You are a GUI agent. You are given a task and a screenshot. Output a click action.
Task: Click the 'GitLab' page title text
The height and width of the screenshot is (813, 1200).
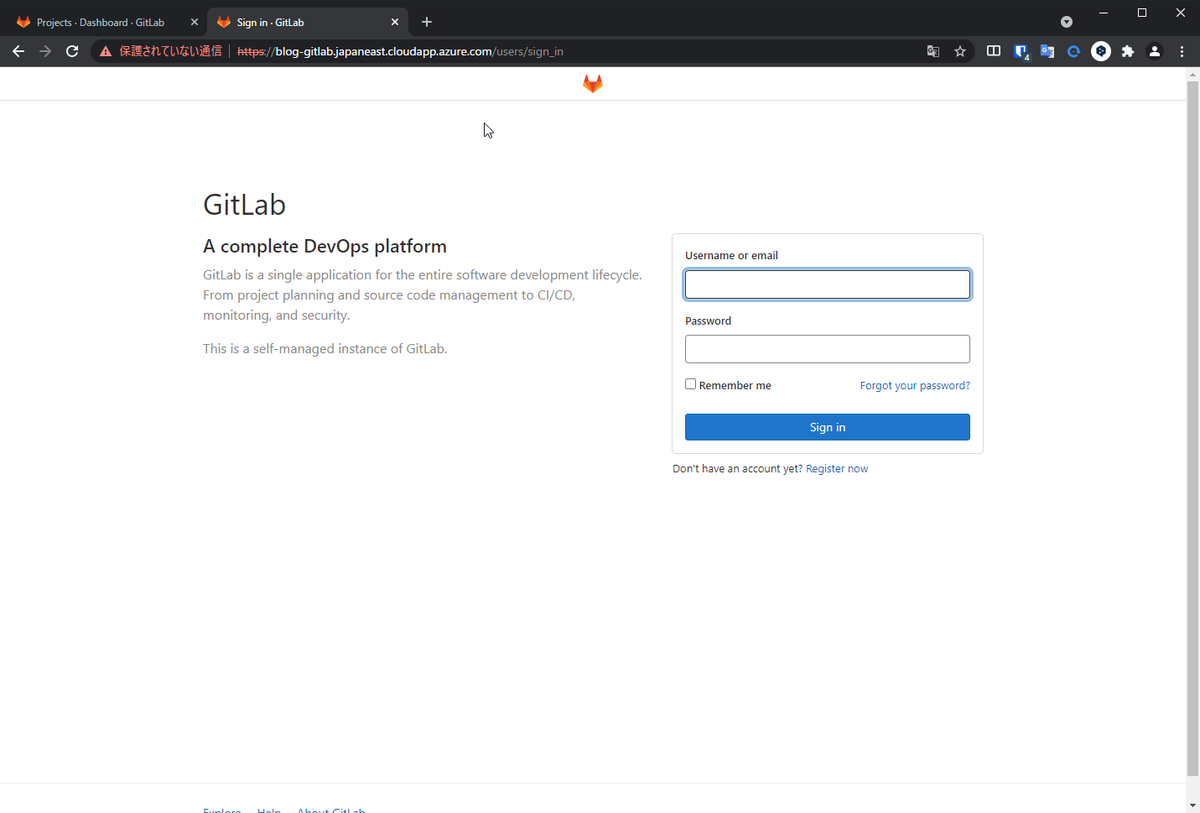244,205
